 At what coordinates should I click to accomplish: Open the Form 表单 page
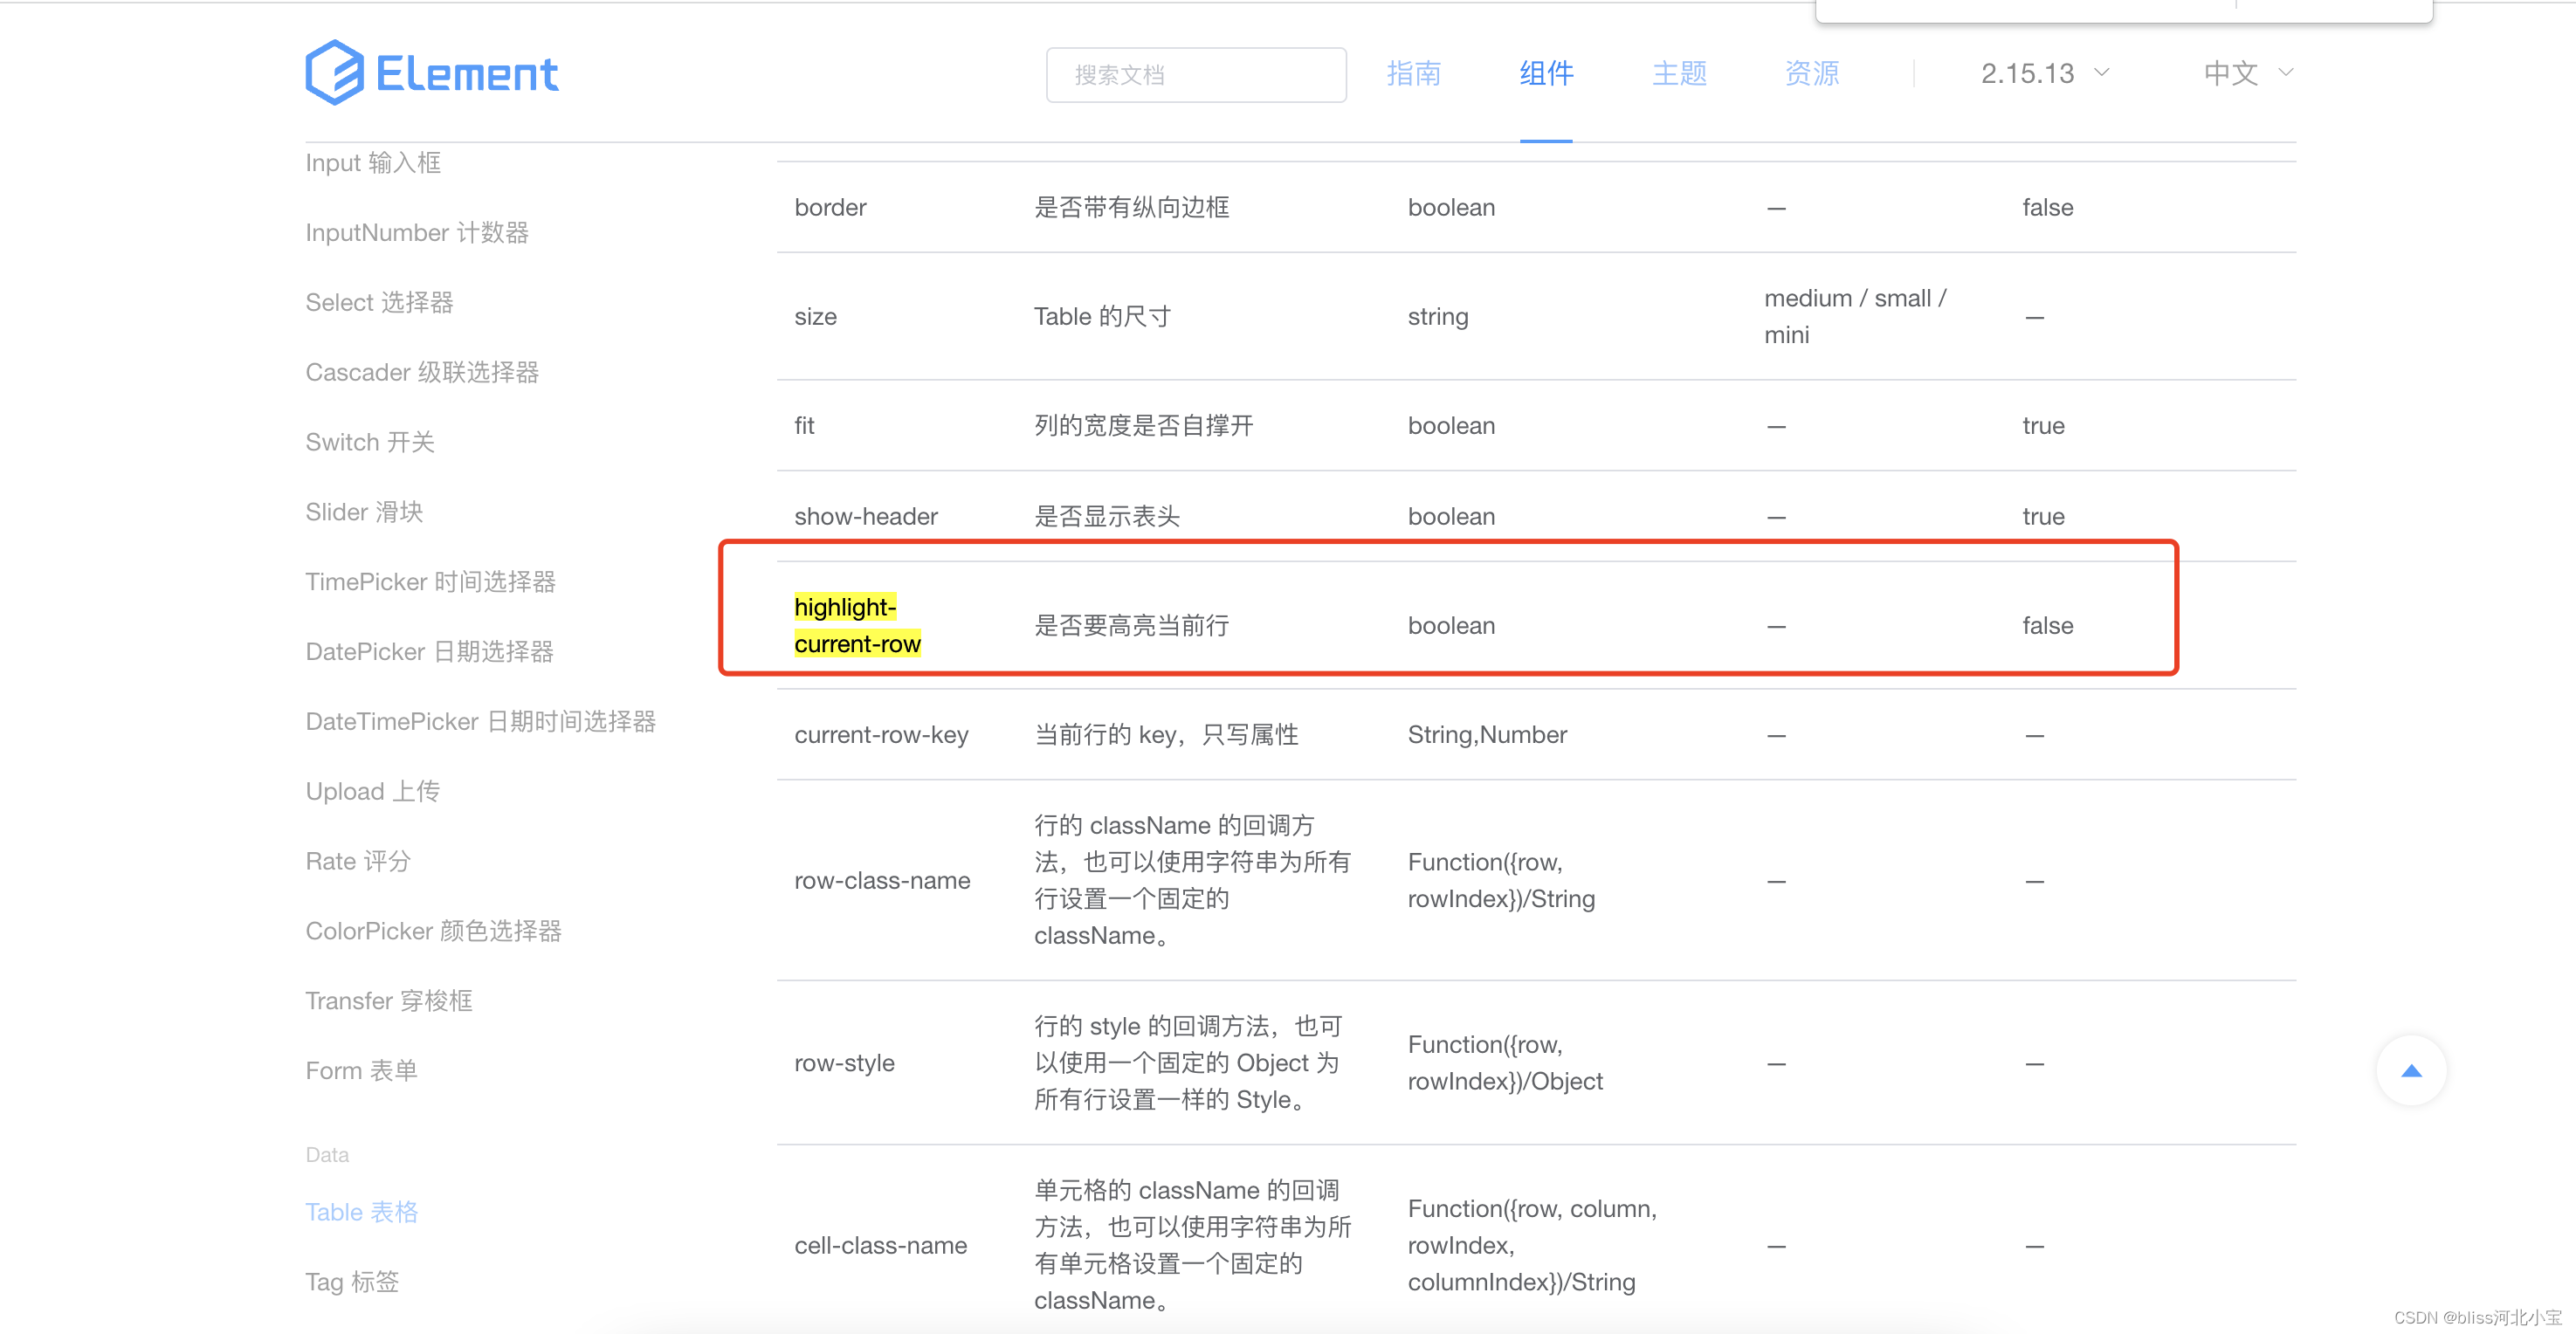click(361, 1069)
